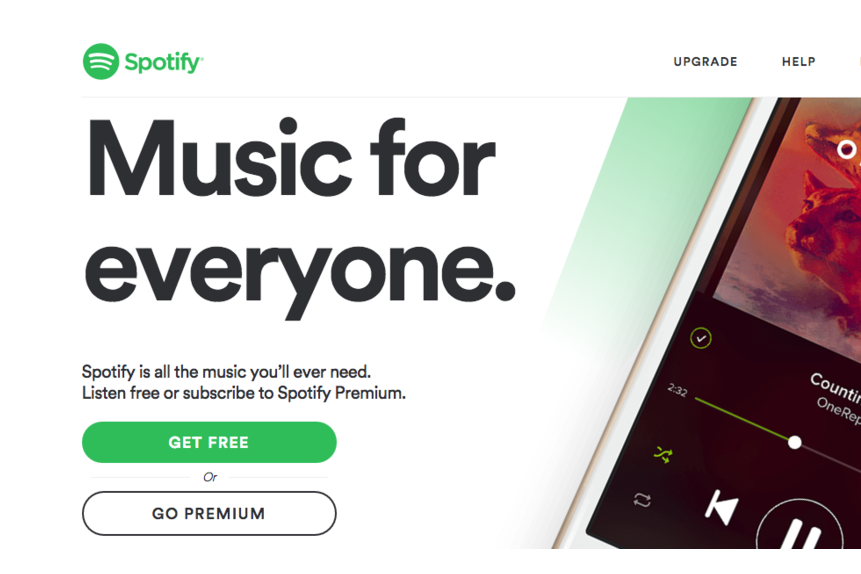Click the green GET FREE button
Viewport: 861px width, 574px height.
click(x=209, y=442)
